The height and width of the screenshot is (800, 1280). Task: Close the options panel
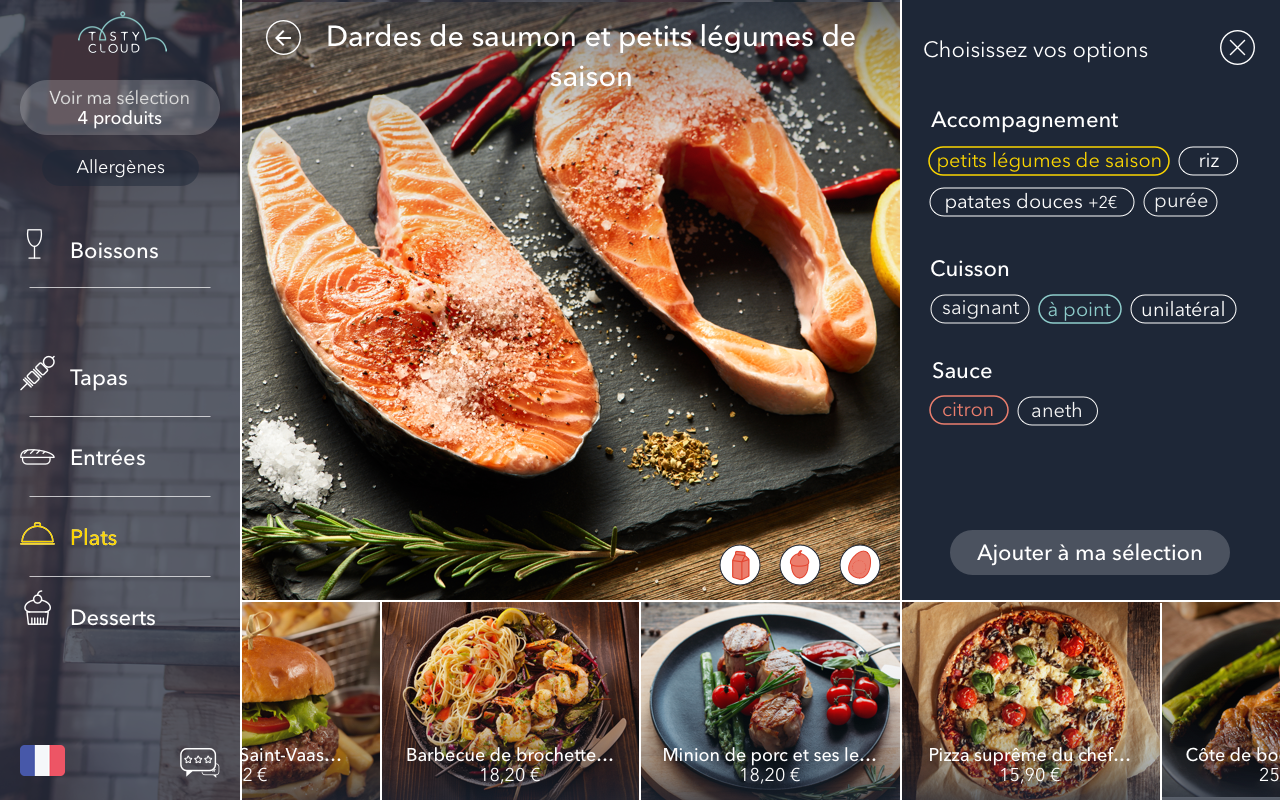[1237, 47]
